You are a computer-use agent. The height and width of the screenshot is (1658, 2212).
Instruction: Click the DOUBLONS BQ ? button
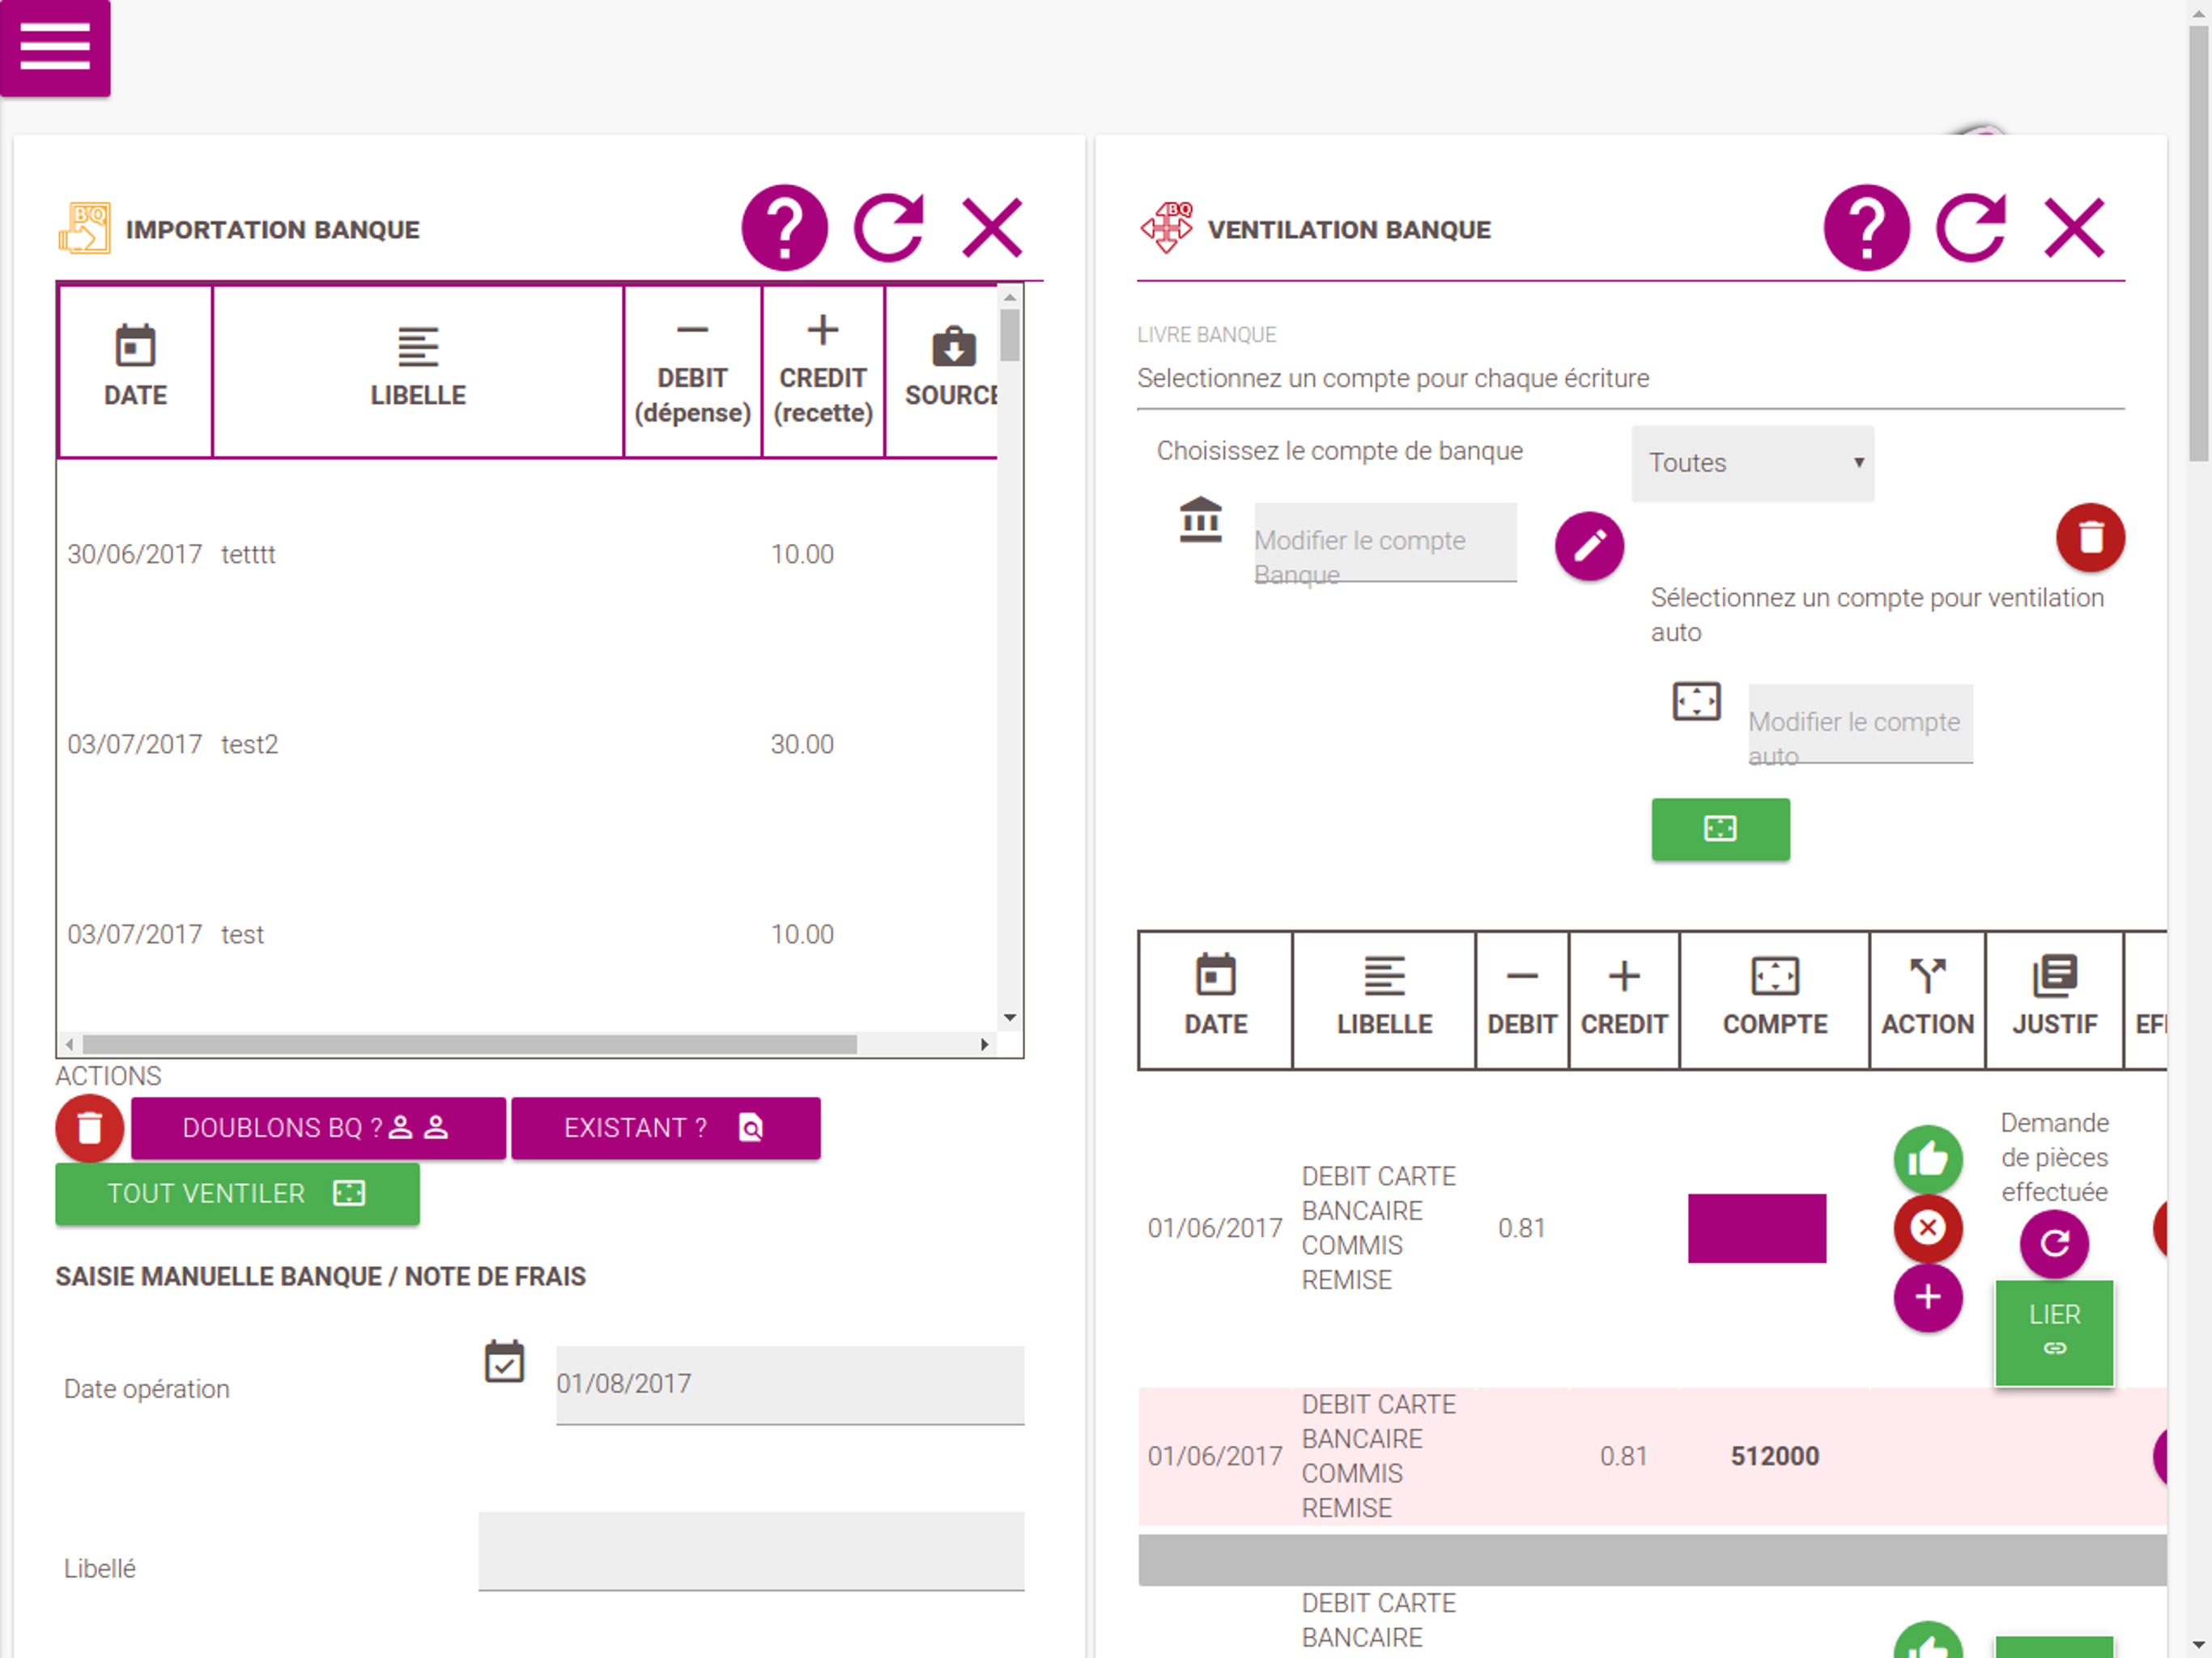(318, 1128)
